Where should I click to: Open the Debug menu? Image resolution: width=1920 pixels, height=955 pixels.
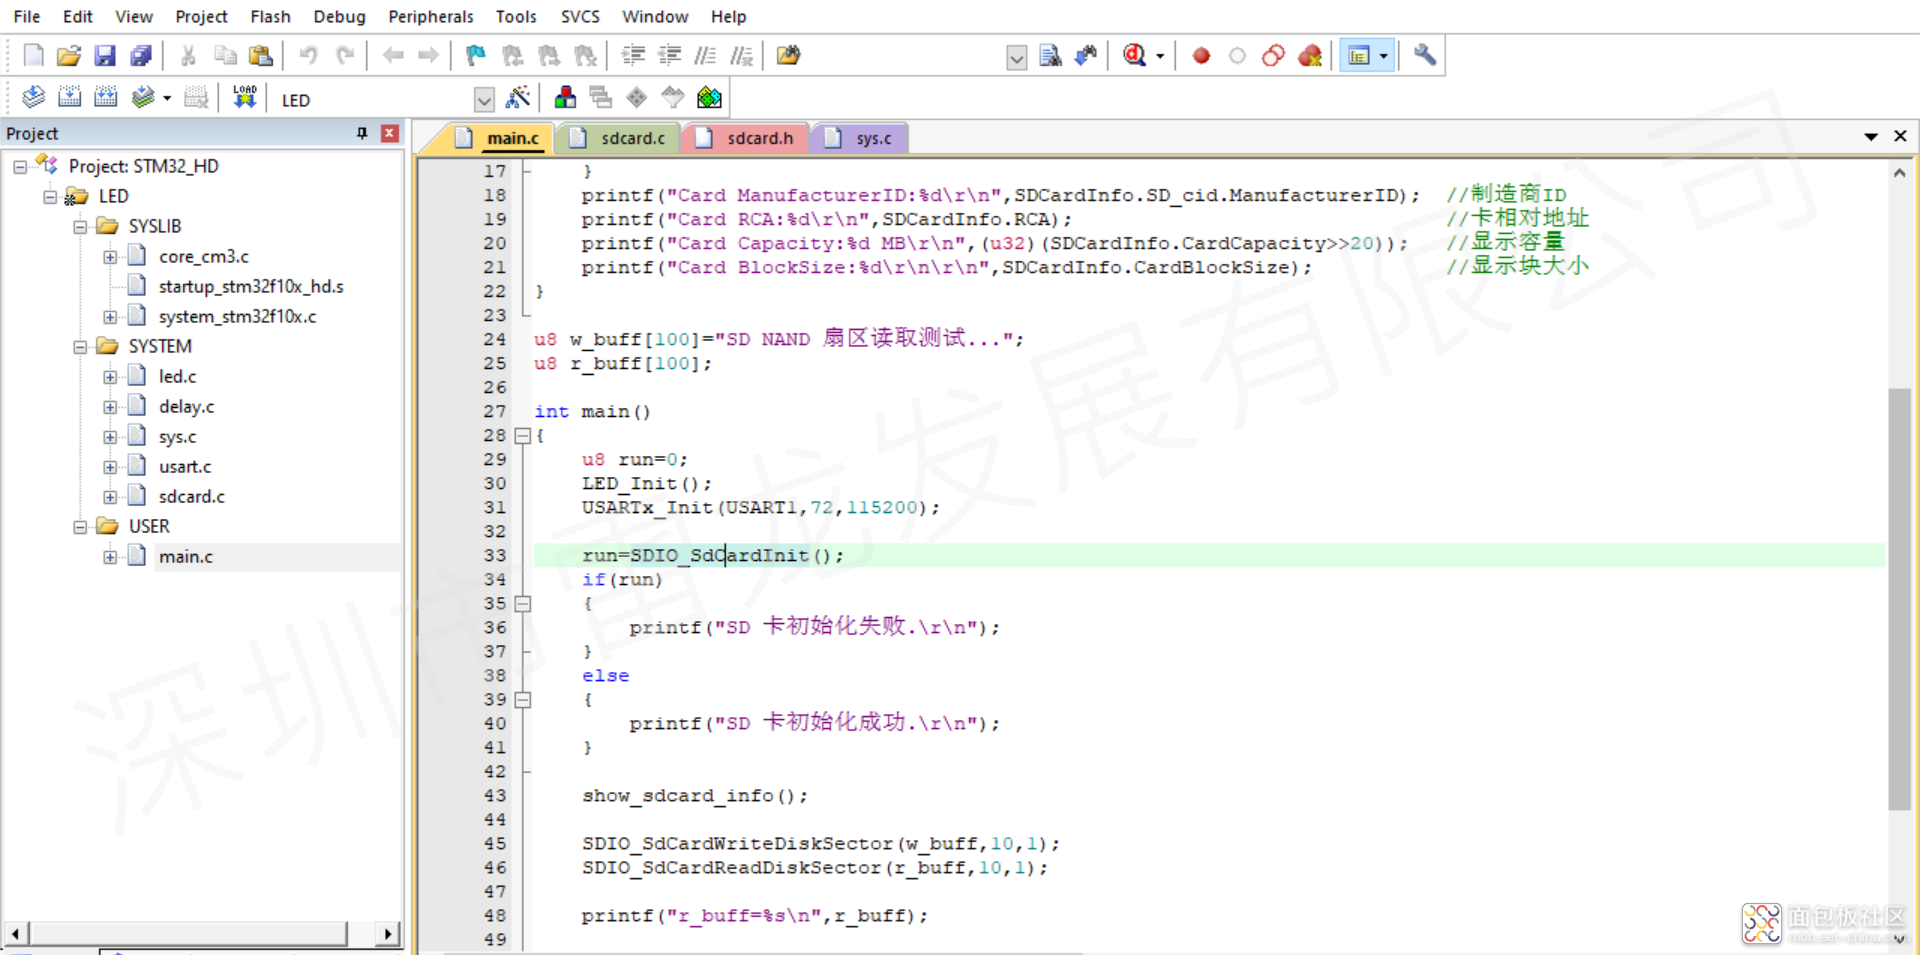(x=339, y=16)
